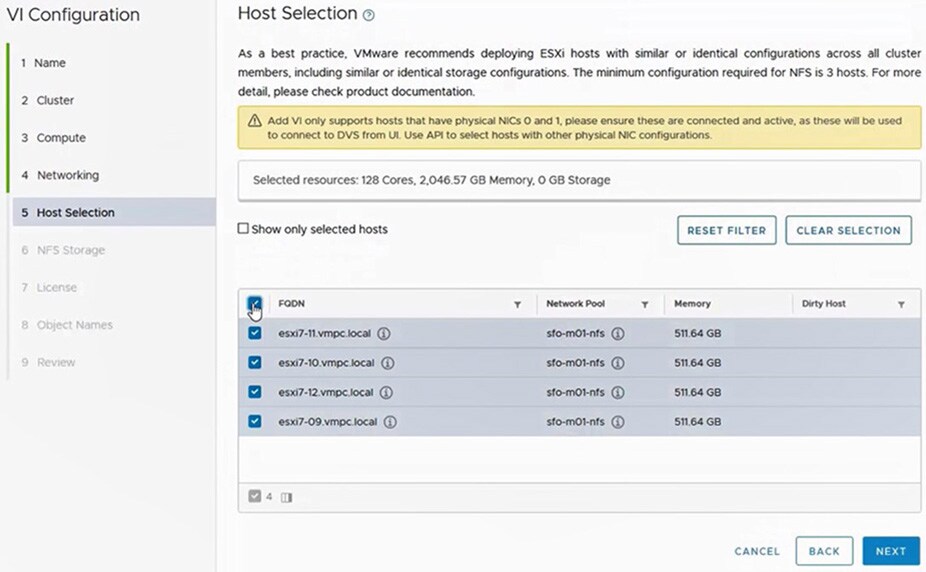Viewport: 926px width, 572px height.
Task: Open info icon for esxi7-11.vmpc.local
Action: tap(384, 334)
